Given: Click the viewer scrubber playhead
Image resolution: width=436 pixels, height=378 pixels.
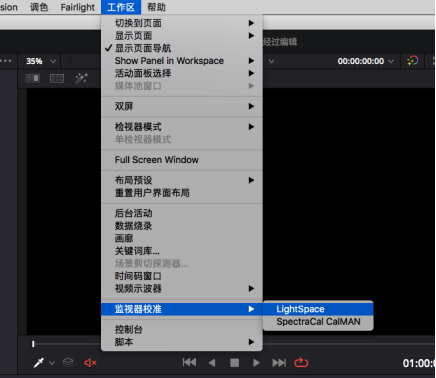Looking at the screenshot, I should pos(33,344).
